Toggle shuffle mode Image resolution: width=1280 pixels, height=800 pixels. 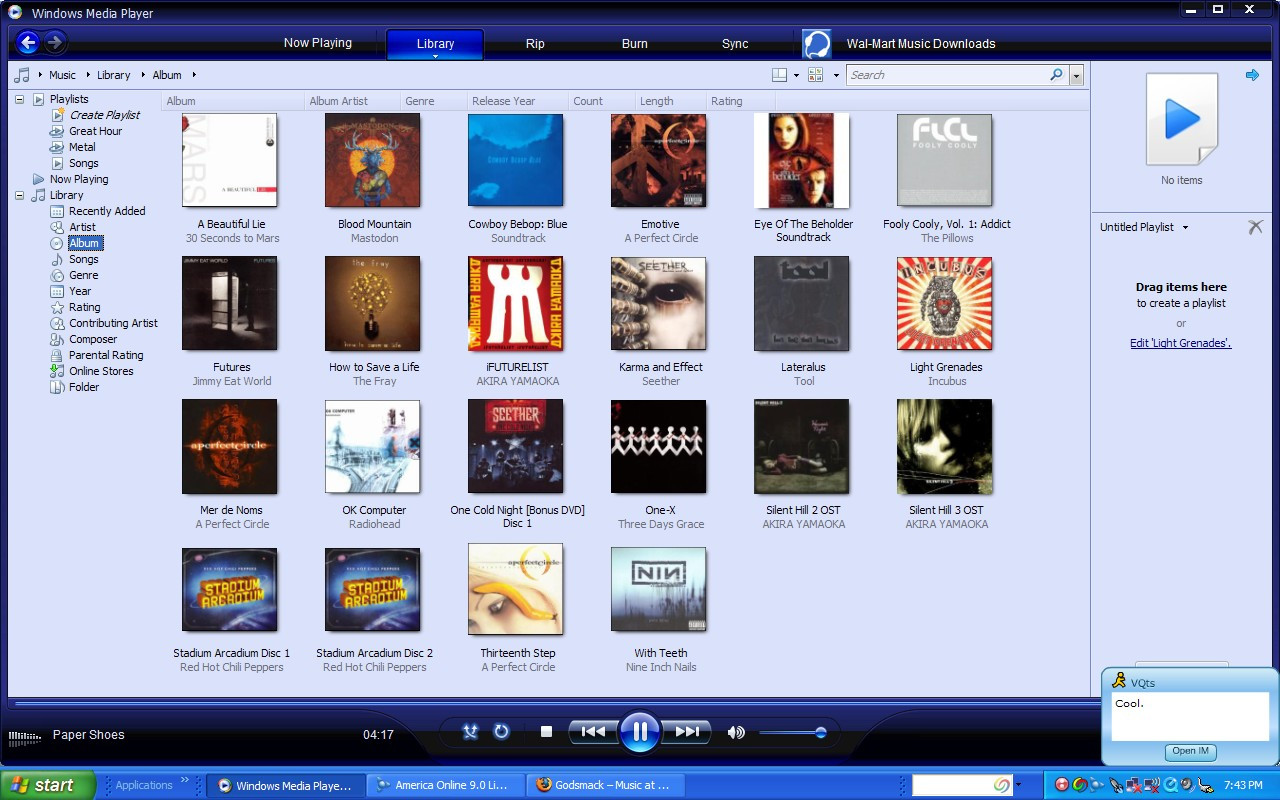coord(471,732)
